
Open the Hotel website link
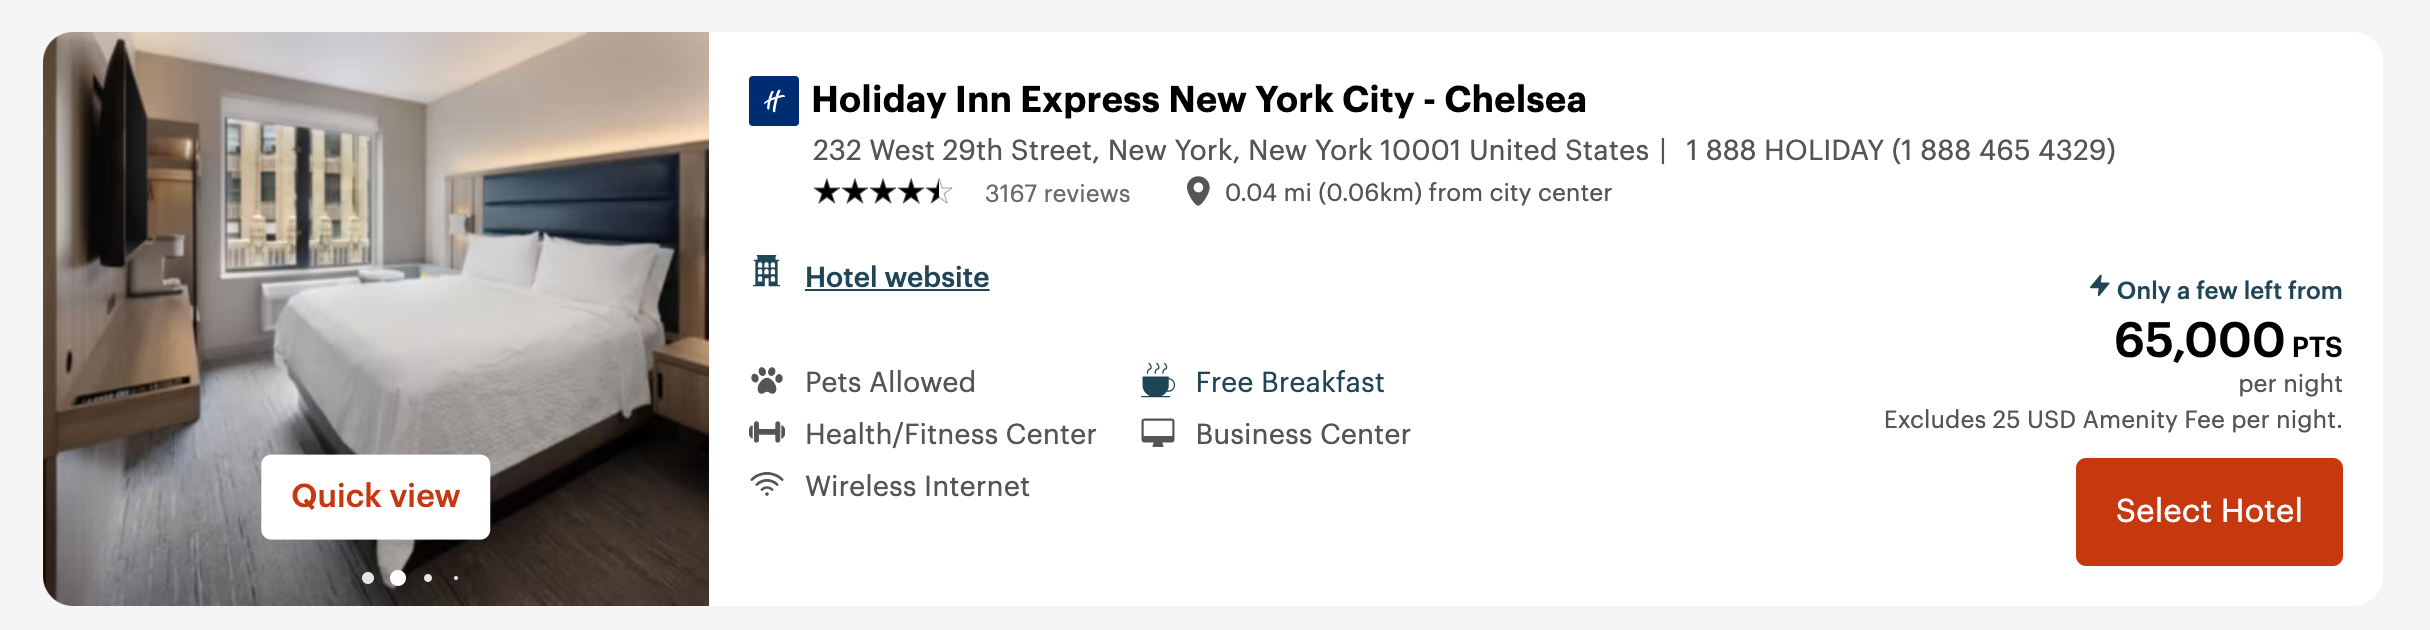coord(896,277)
